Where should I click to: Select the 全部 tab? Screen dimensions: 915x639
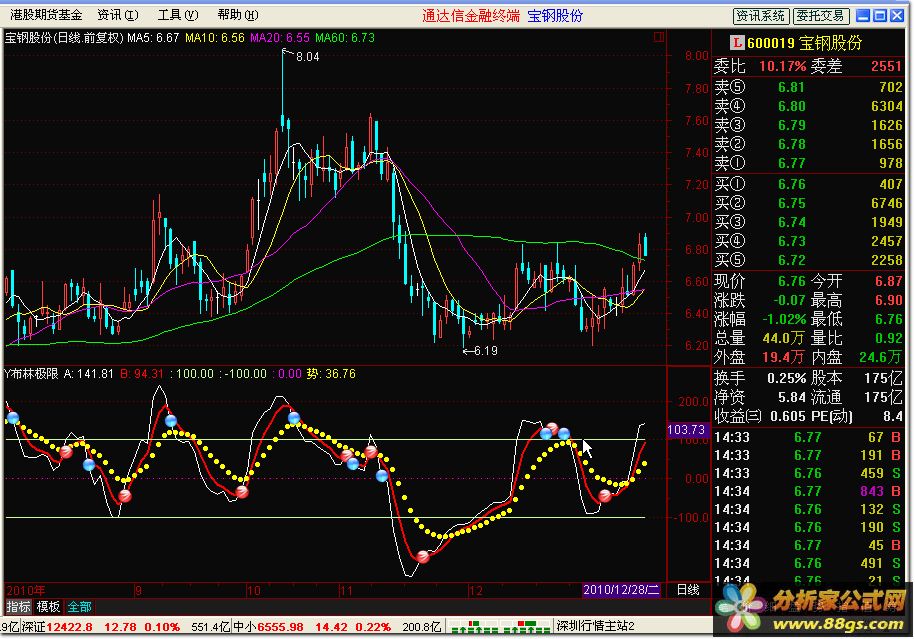click(79, 607)
